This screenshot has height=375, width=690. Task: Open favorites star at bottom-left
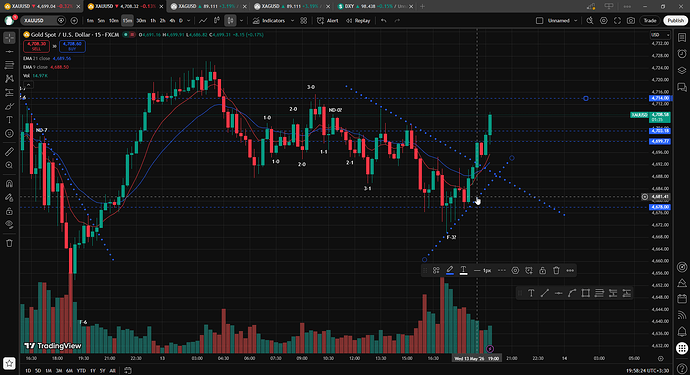coord(9,364)
